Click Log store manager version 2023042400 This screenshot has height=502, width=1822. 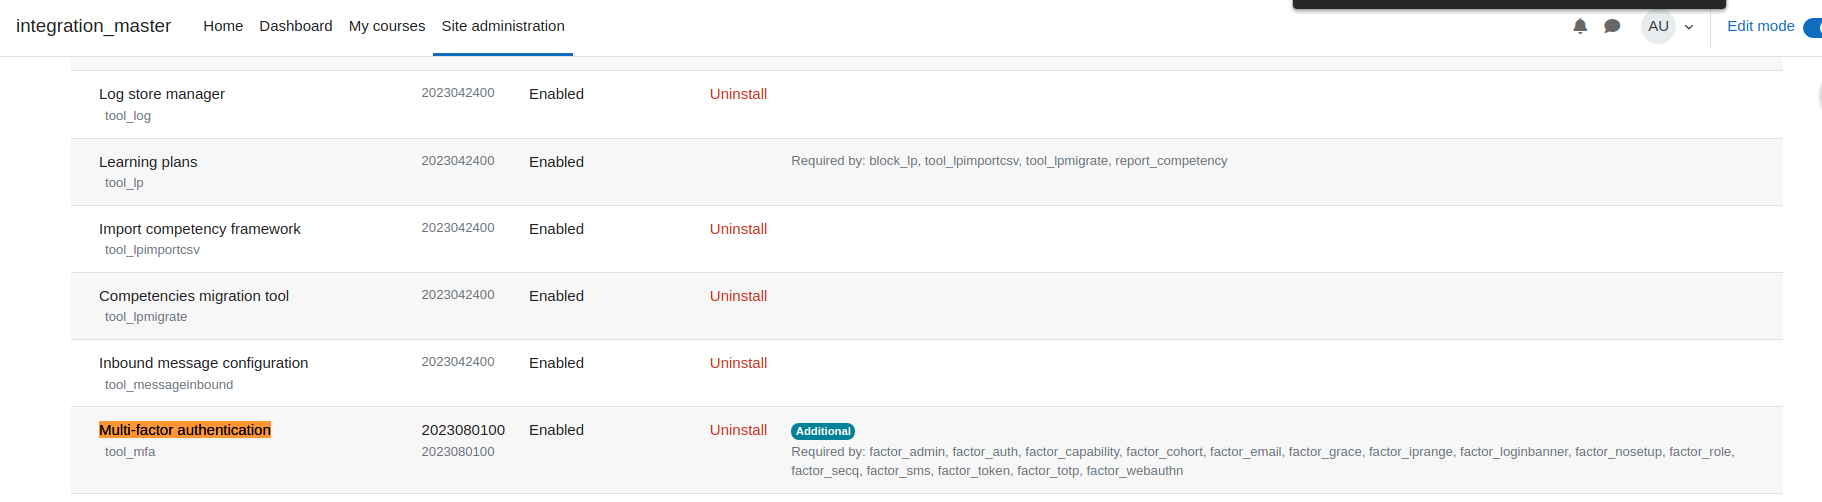coord(458,93)
